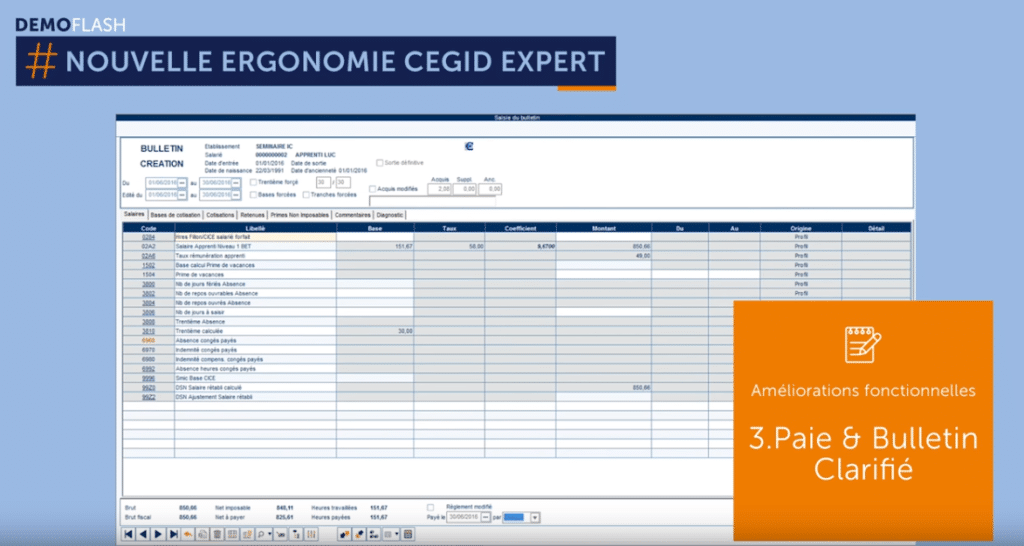Click code link 3810 for Trentième calculée
Image resolution: width=1024 pixels, height=546 pixels.
coord(148,331)
